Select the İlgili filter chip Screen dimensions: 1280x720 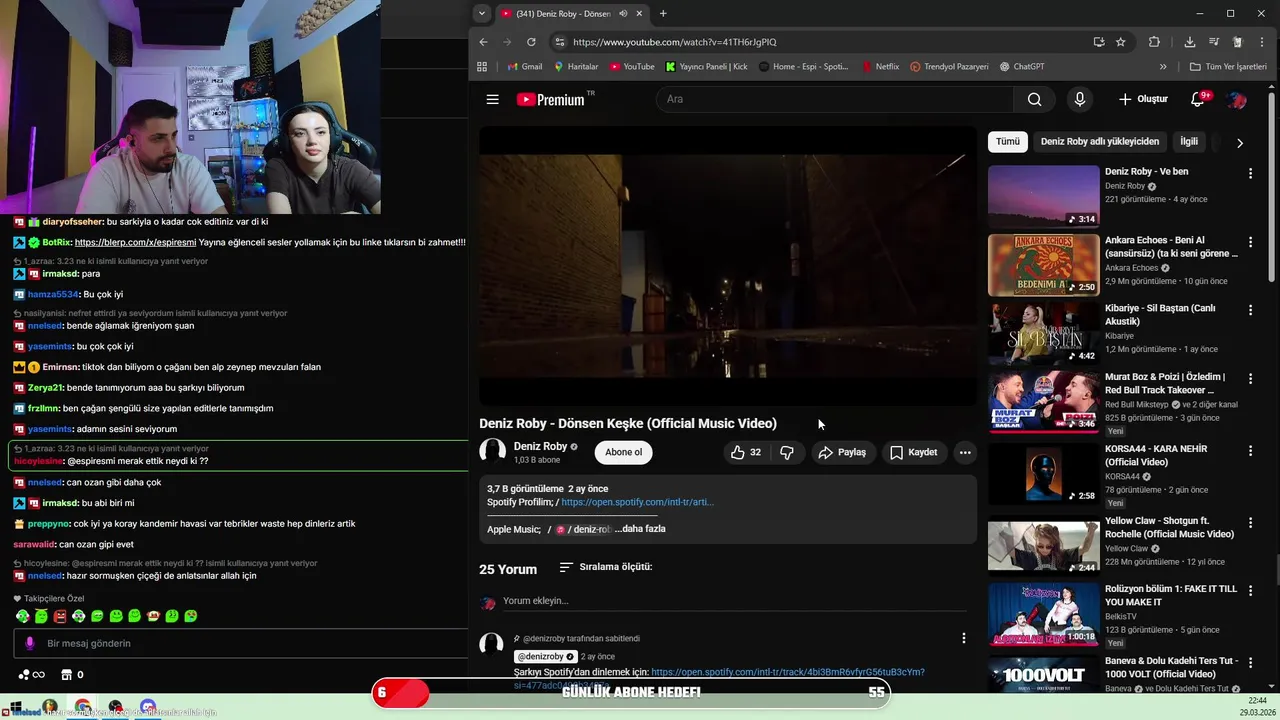[1189, 142]
